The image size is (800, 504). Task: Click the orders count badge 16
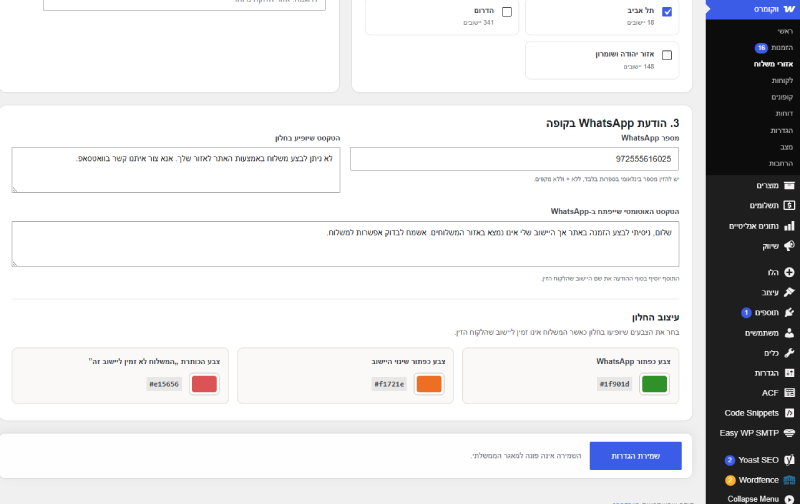click(761, 47)
